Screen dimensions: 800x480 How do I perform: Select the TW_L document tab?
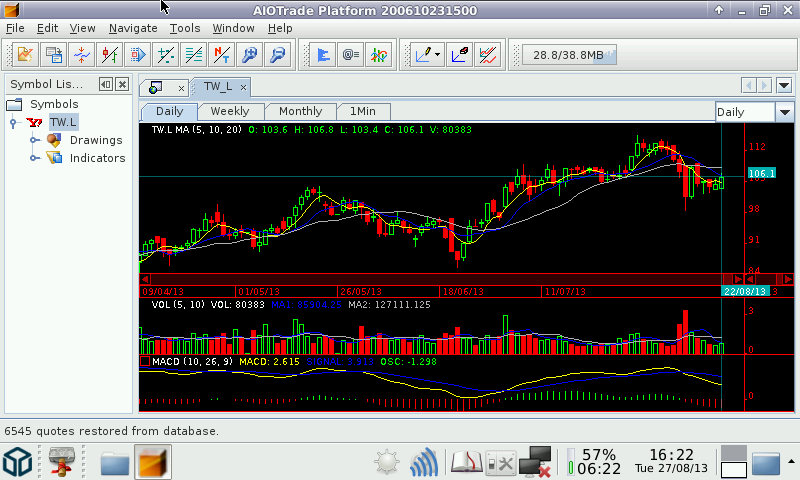[x=218, y=86]
